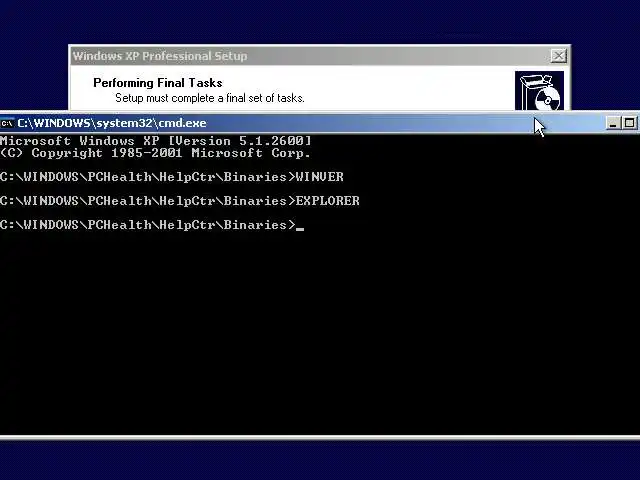Viewport: 640px width, 480px height.
Task: Click the cmd.exe title bar text
Action: (x=112, y=123)
